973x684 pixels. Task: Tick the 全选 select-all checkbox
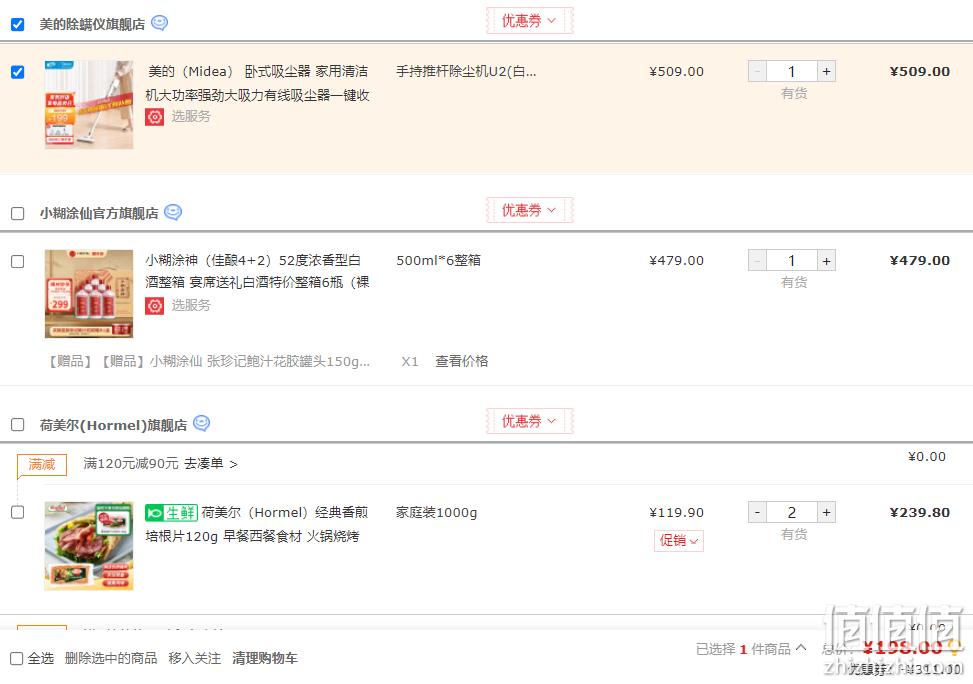click(x=17, y=659)
